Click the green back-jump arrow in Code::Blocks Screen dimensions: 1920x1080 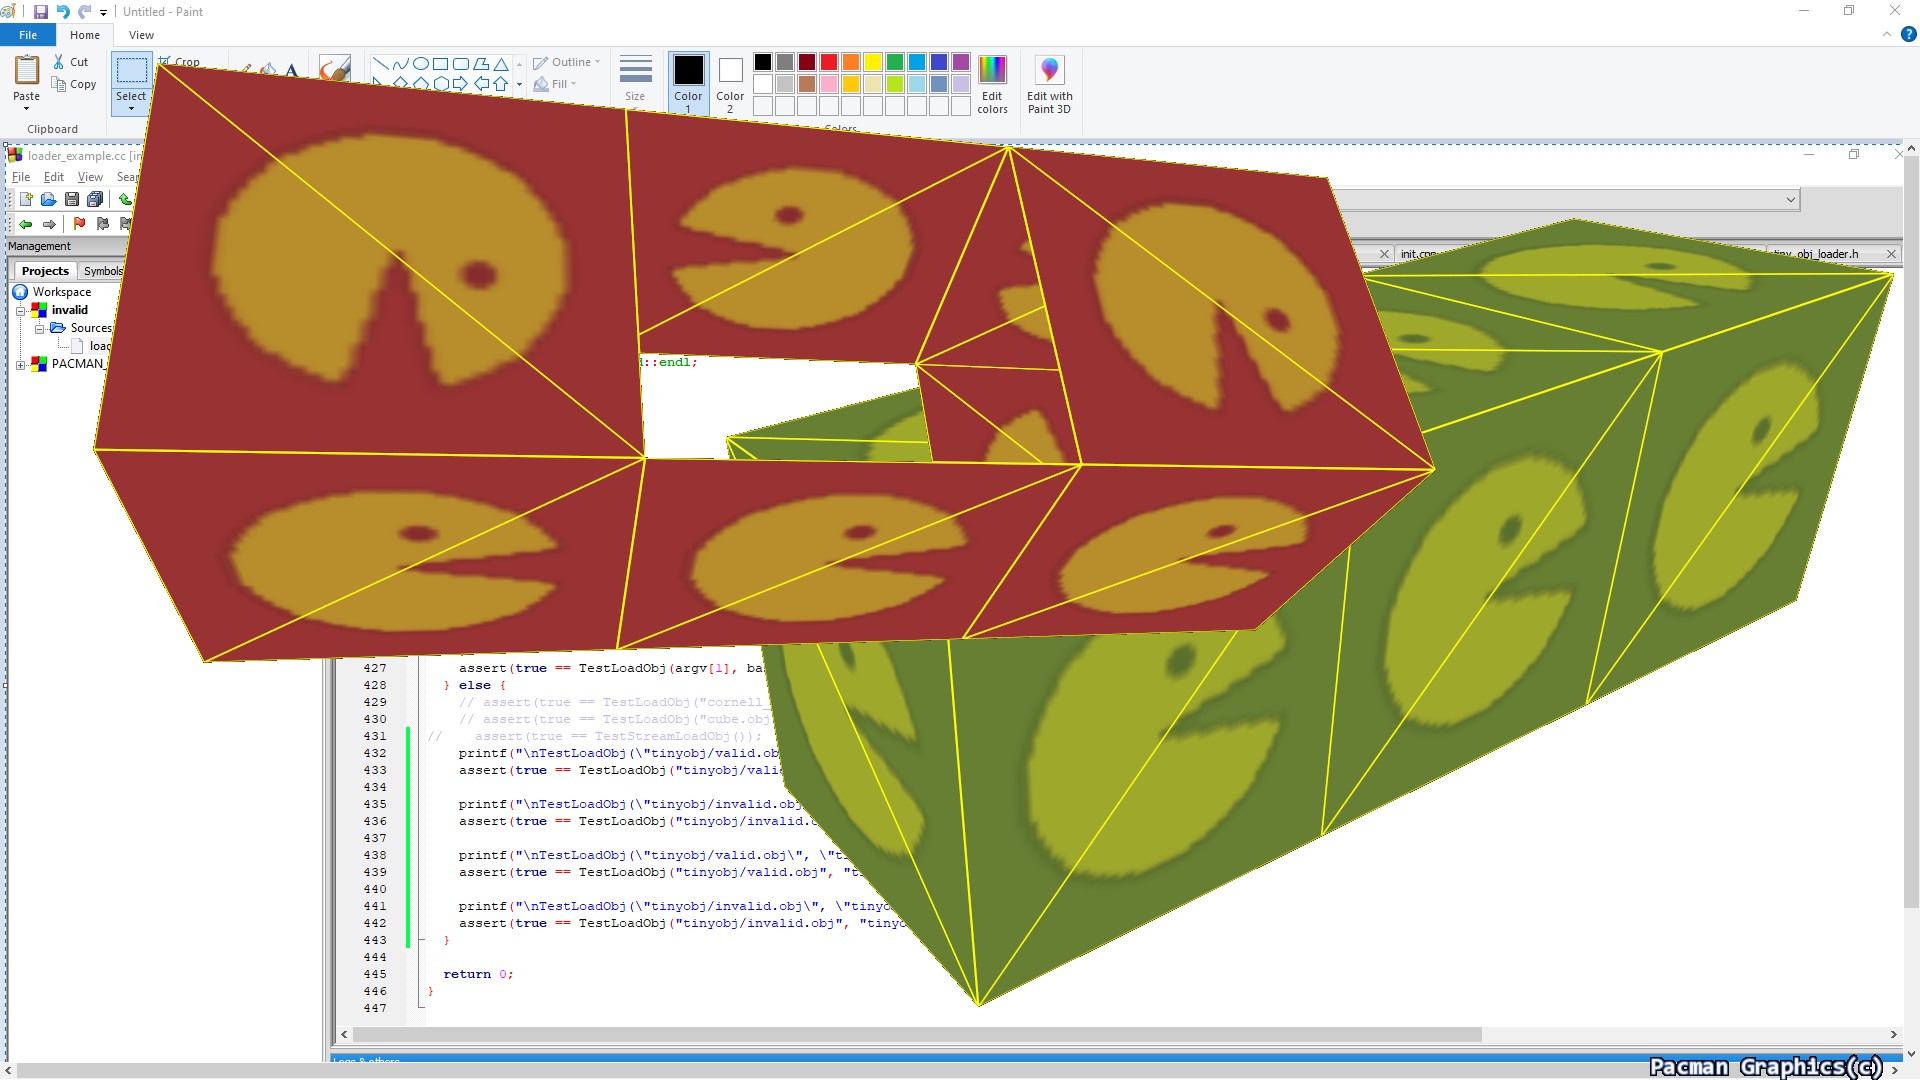pos(26,224)
